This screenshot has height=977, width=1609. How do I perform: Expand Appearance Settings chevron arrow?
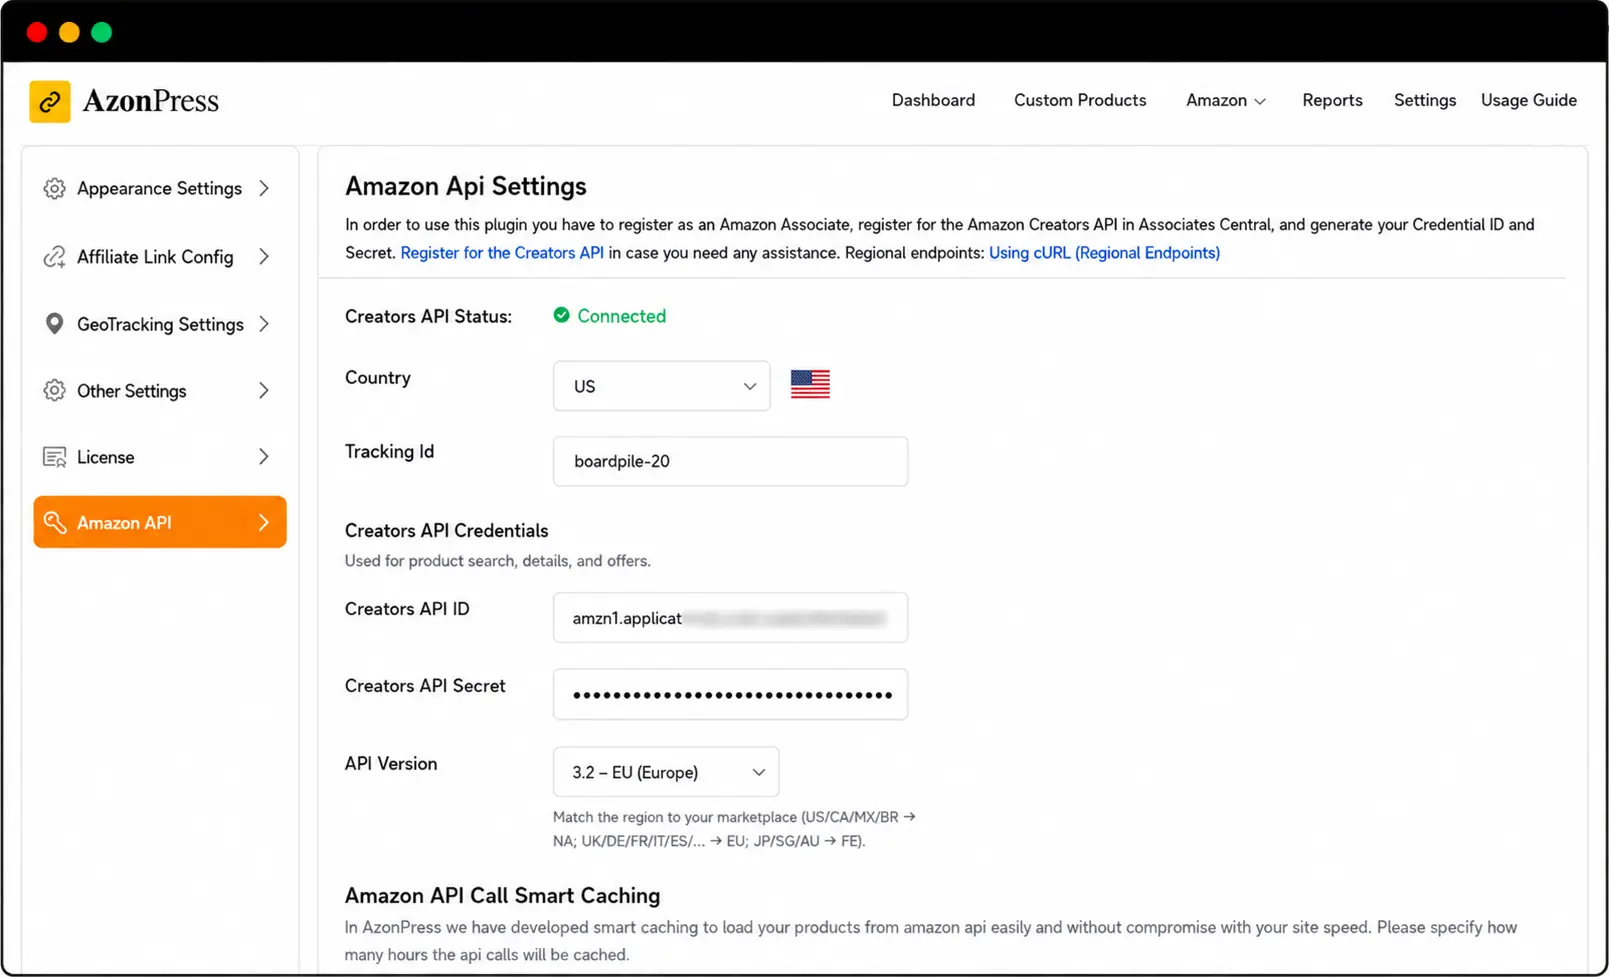click(264, 189)
